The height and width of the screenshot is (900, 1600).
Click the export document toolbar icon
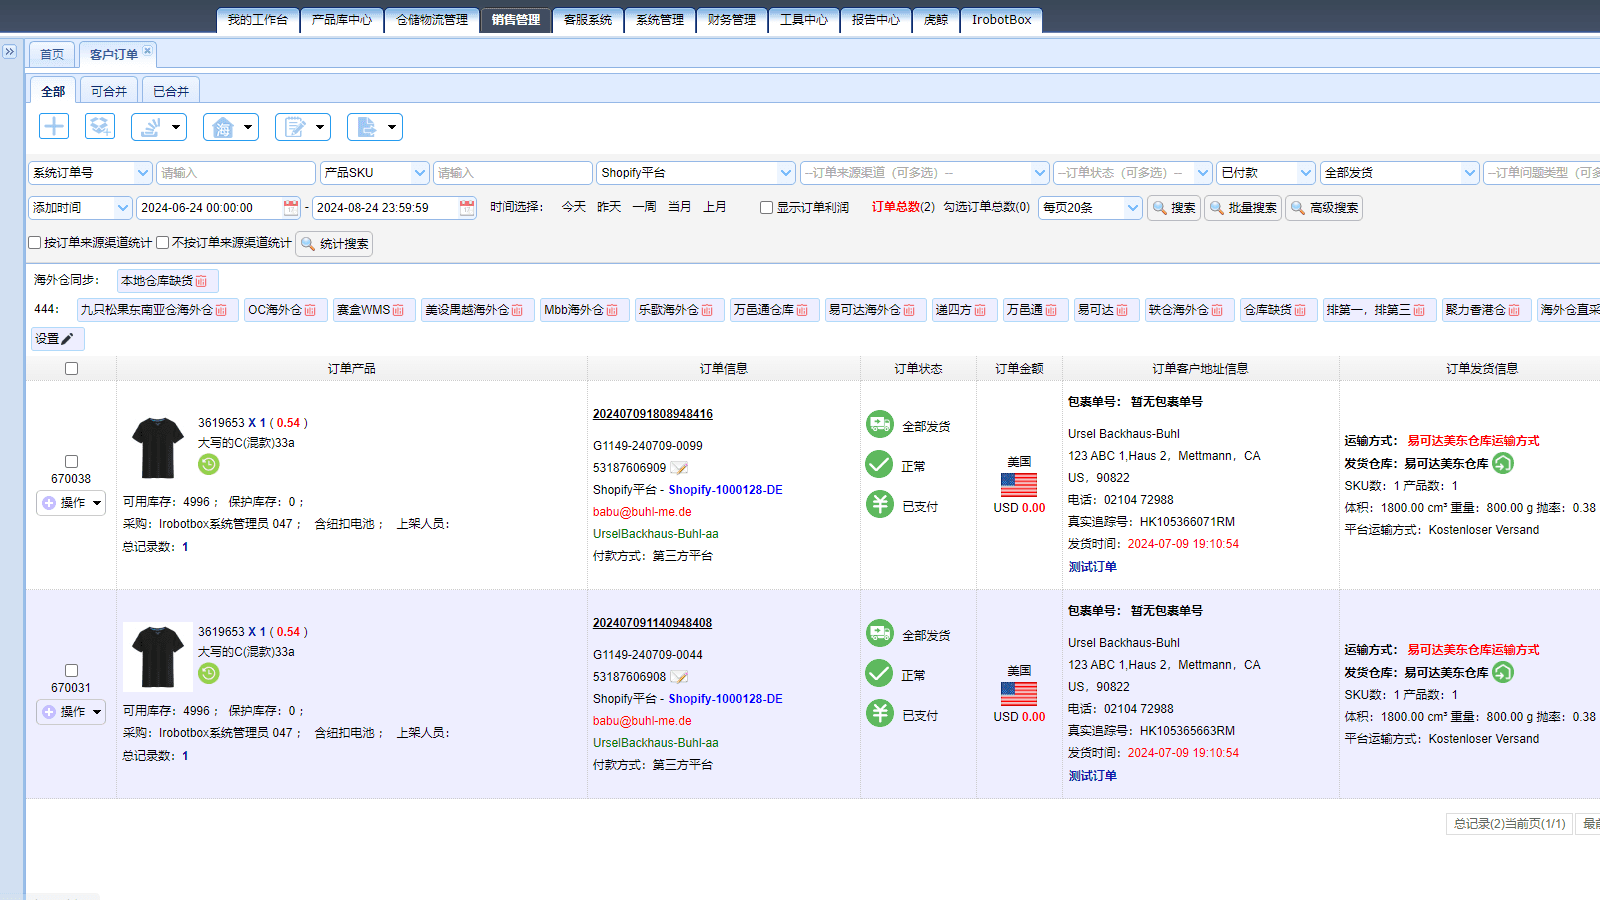point(367,127)
